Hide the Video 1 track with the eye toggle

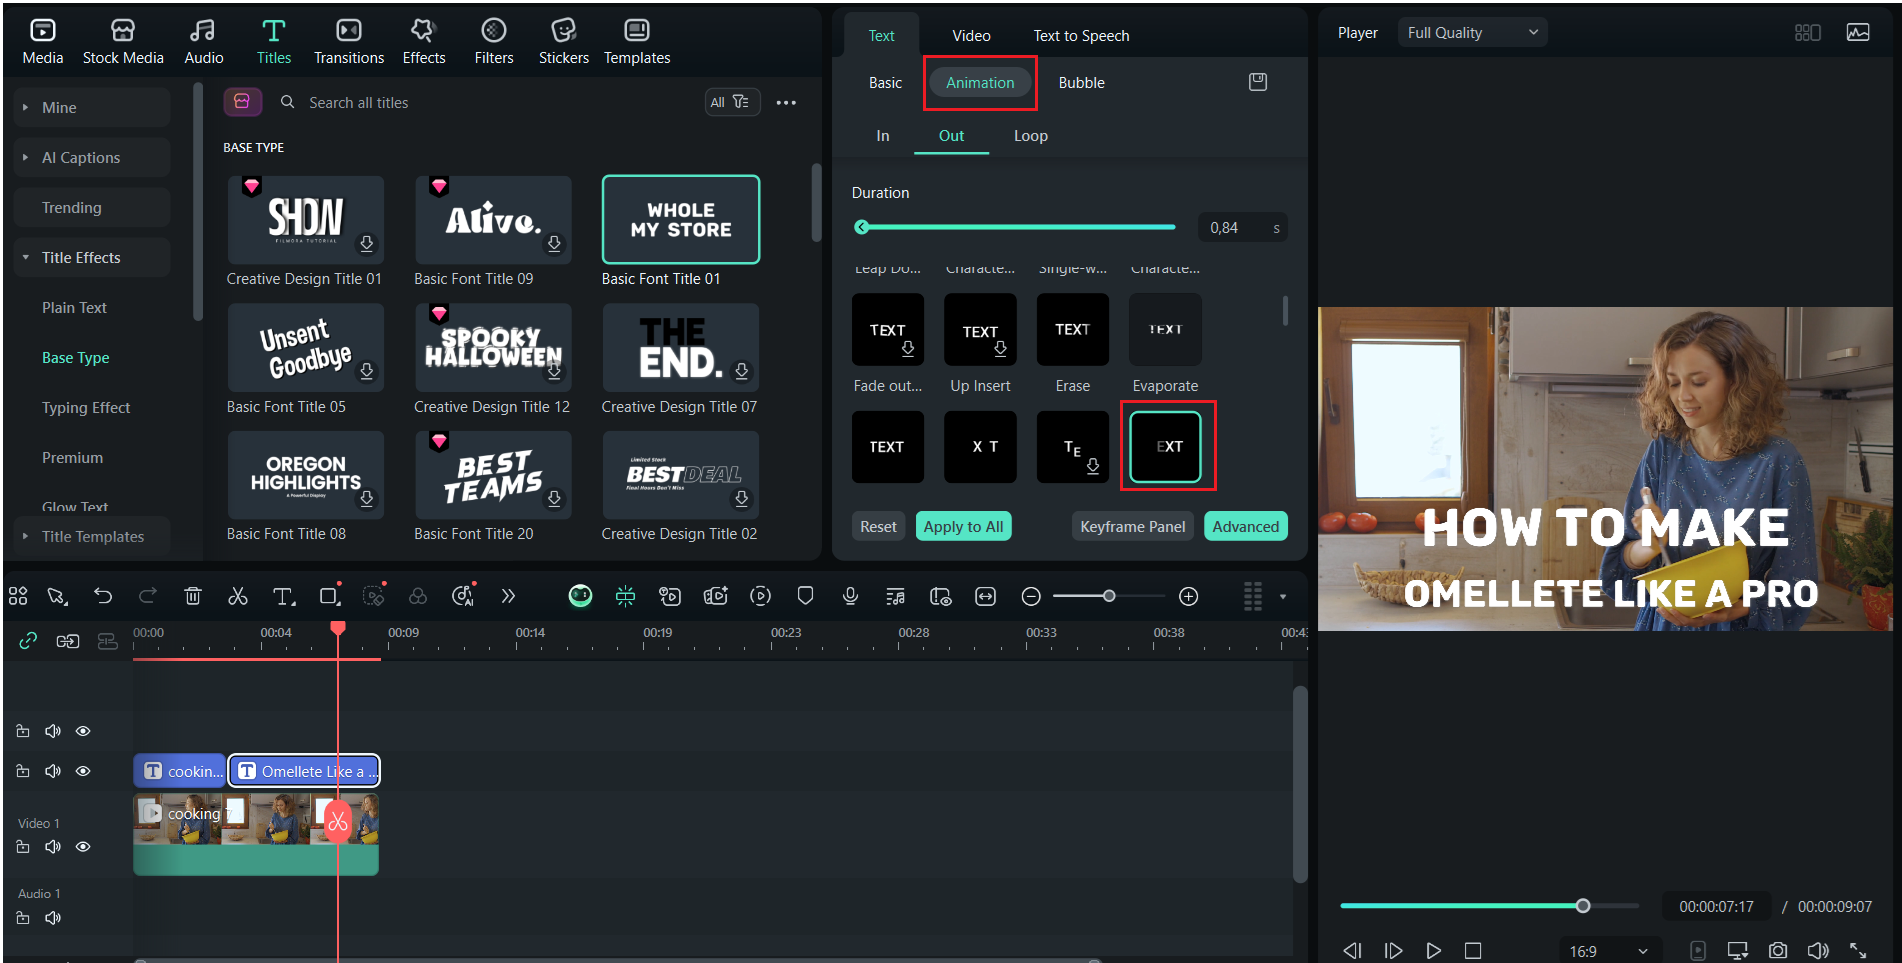pos(83,846)
